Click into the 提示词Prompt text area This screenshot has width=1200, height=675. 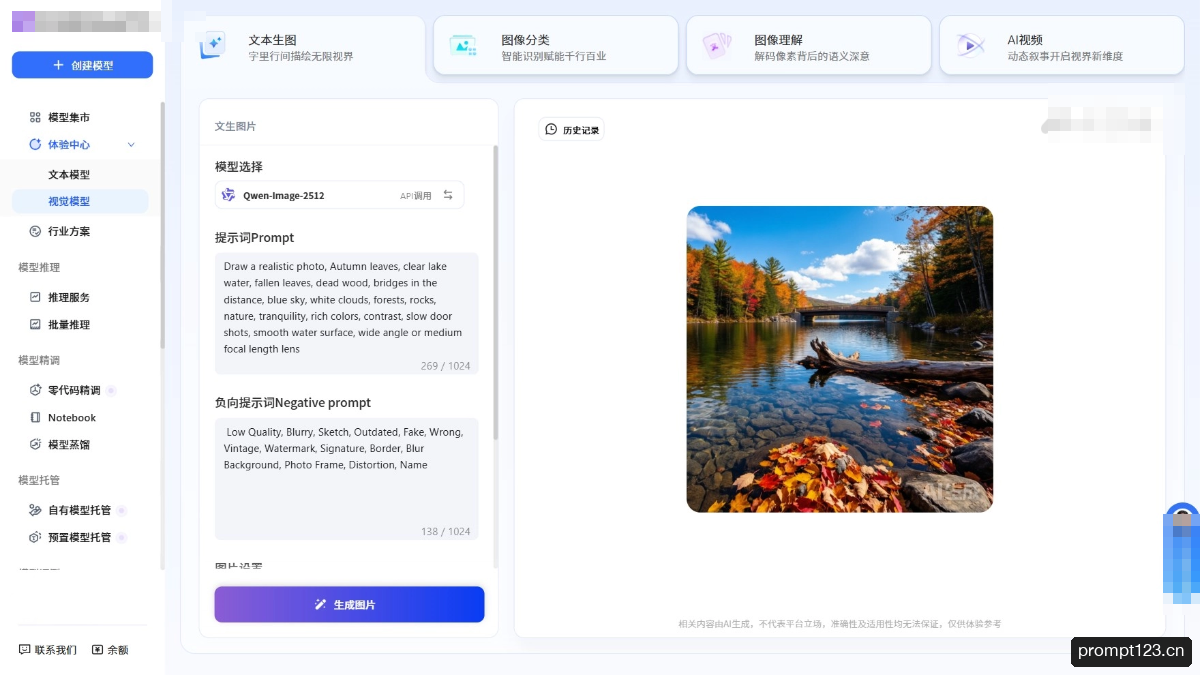[x=347, y=313]
